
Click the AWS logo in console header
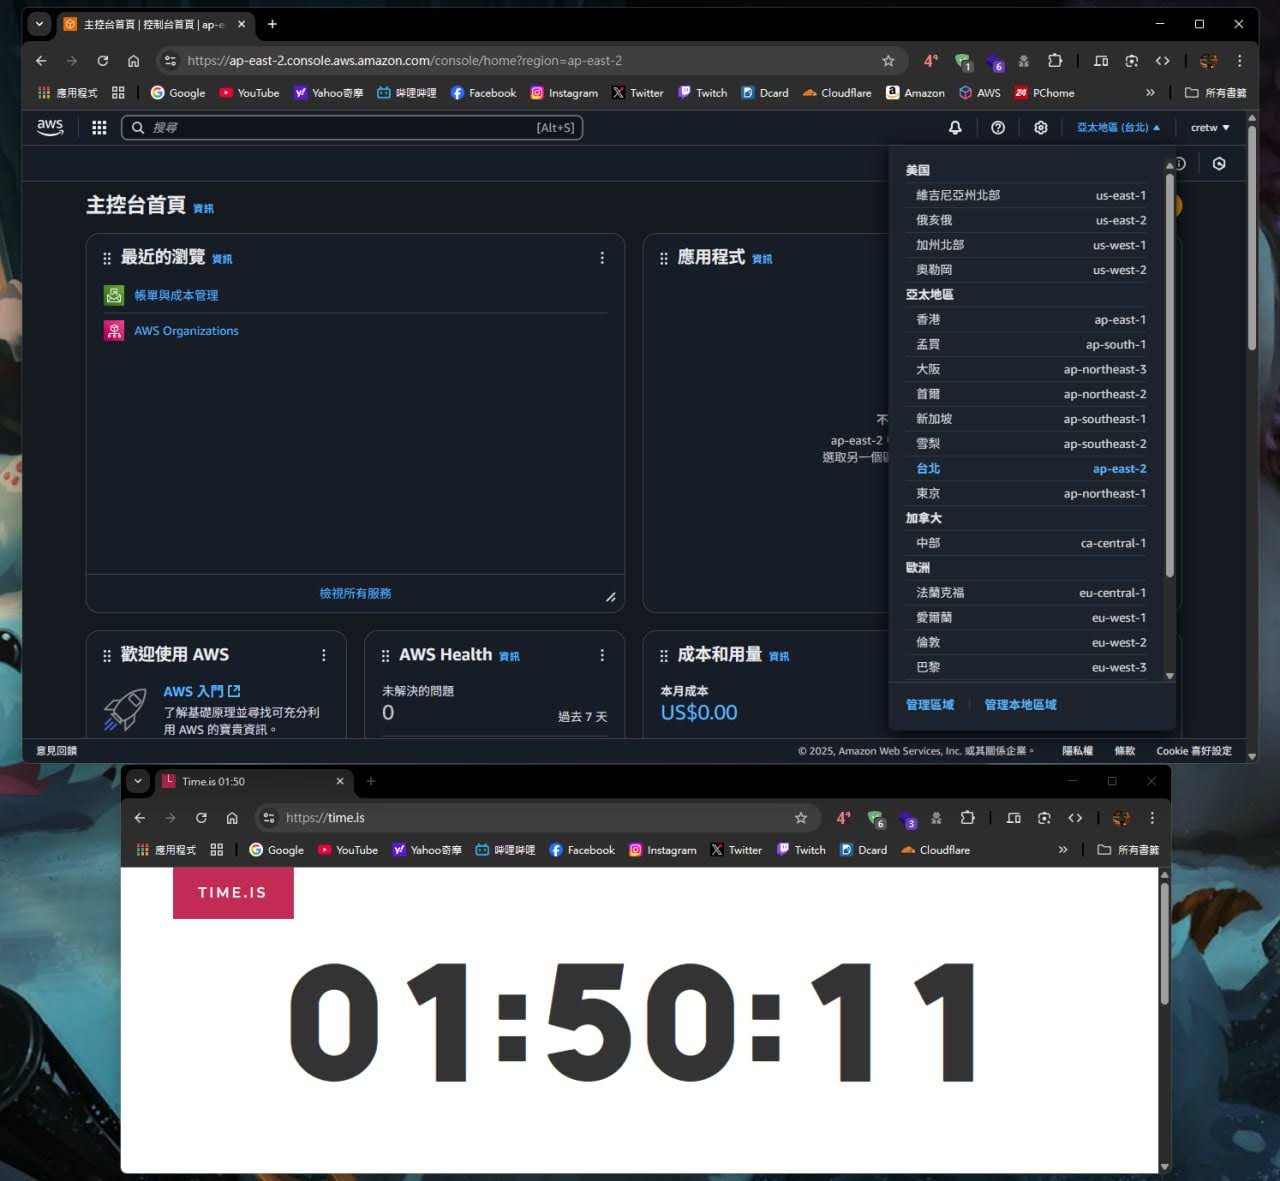pos(50,127)
